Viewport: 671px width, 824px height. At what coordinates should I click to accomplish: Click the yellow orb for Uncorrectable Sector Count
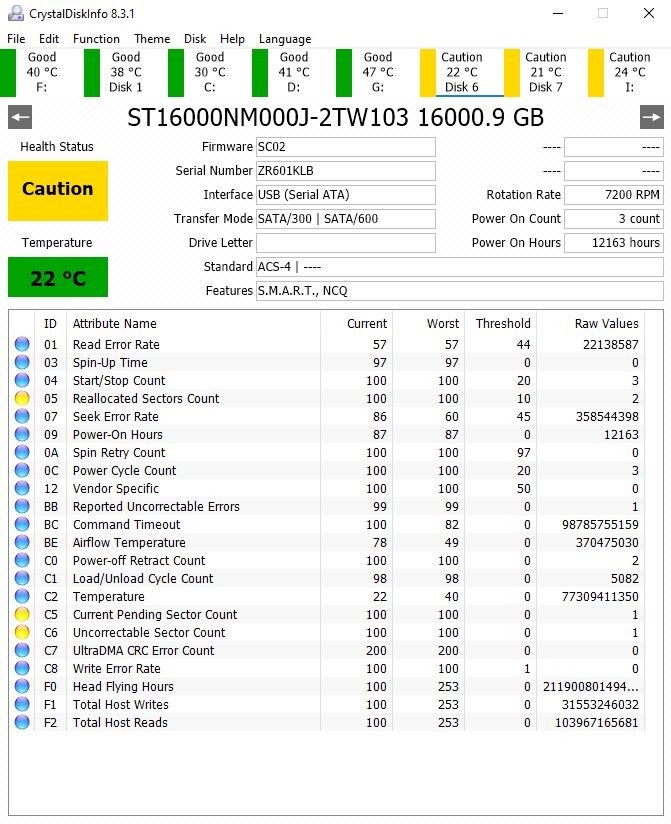(22, 632)
